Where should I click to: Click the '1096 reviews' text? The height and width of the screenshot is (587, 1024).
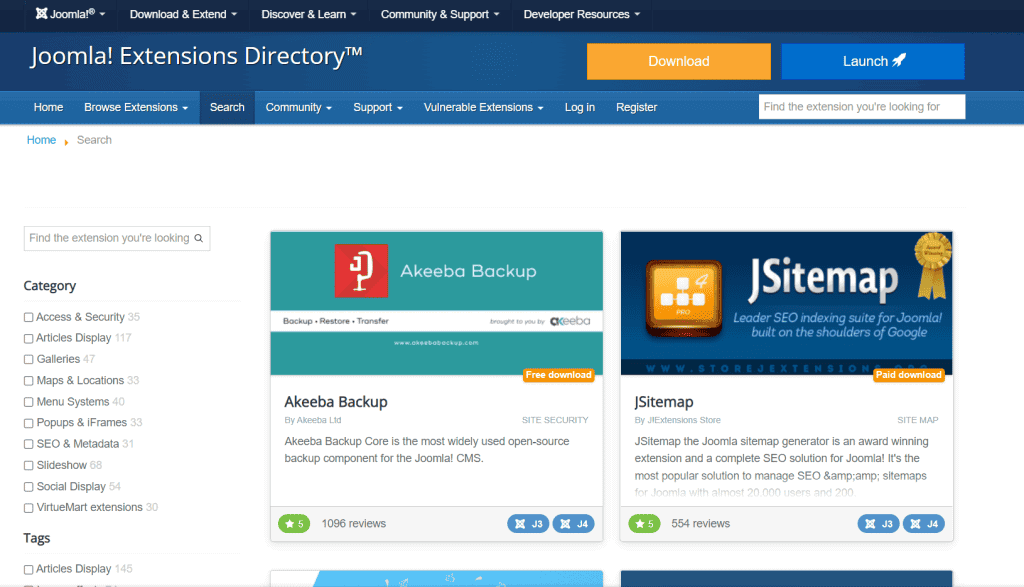point(353,524)
